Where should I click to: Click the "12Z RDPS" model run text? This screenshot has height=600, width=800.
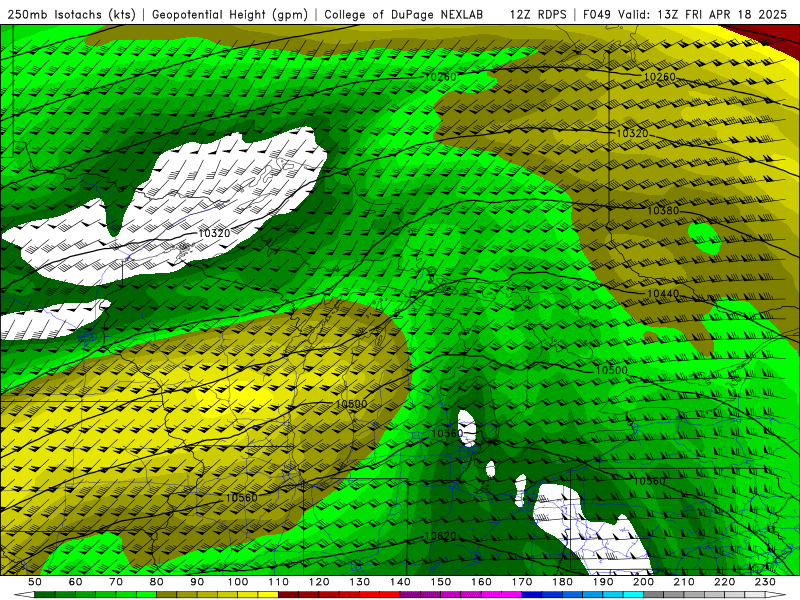click(x=538, y=15)
